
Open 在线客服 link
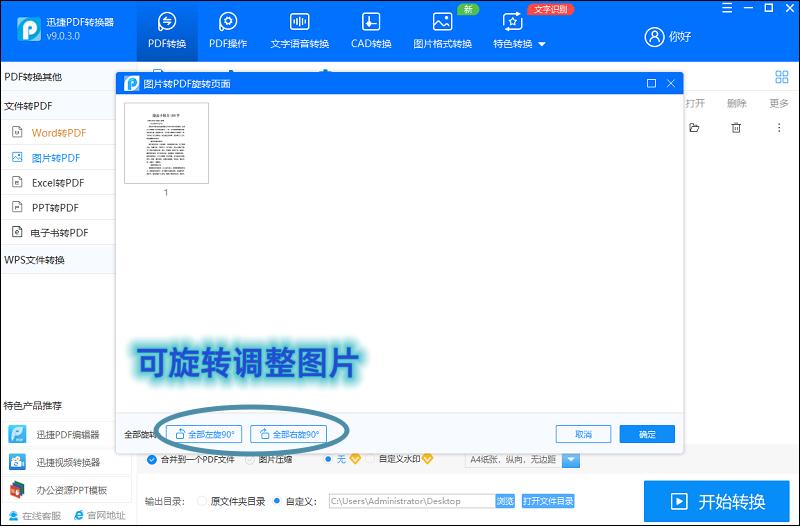pos(35,516)
